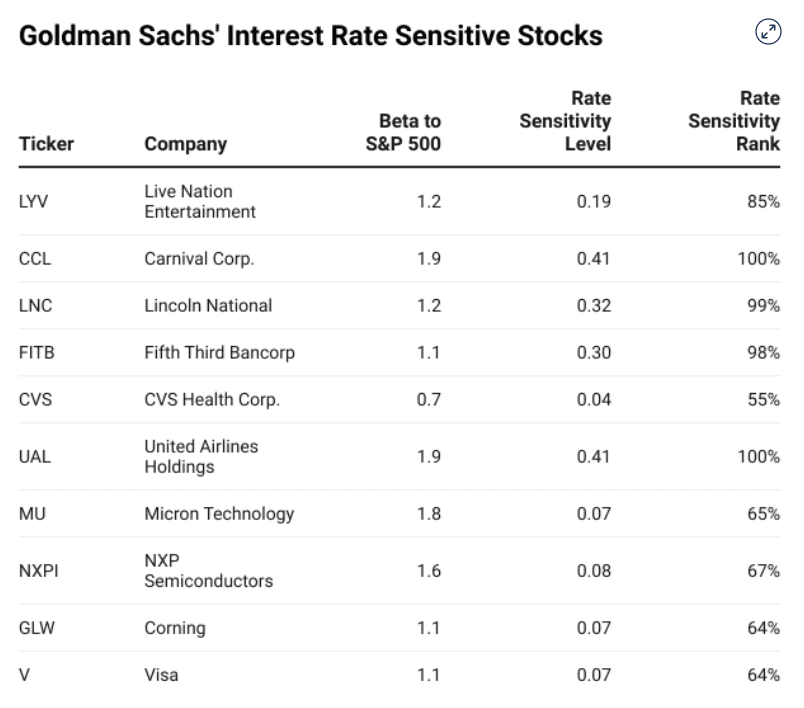Click the GLW ticker symbol
804x708 pixels.
click(36, 628)
